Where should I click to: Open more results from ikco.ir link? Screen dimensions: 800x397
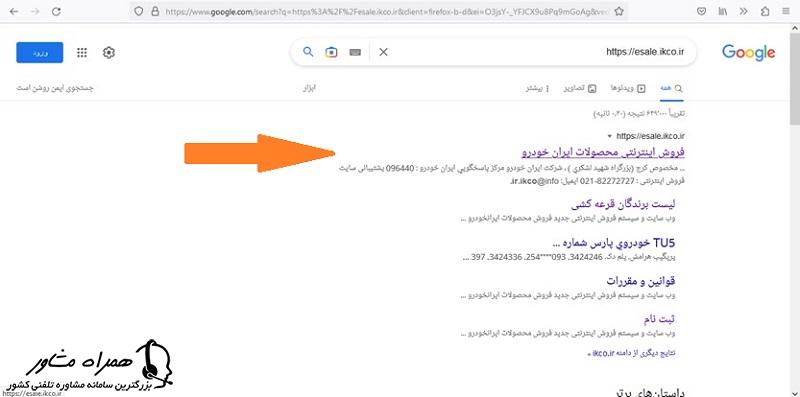tap(632, 353)
